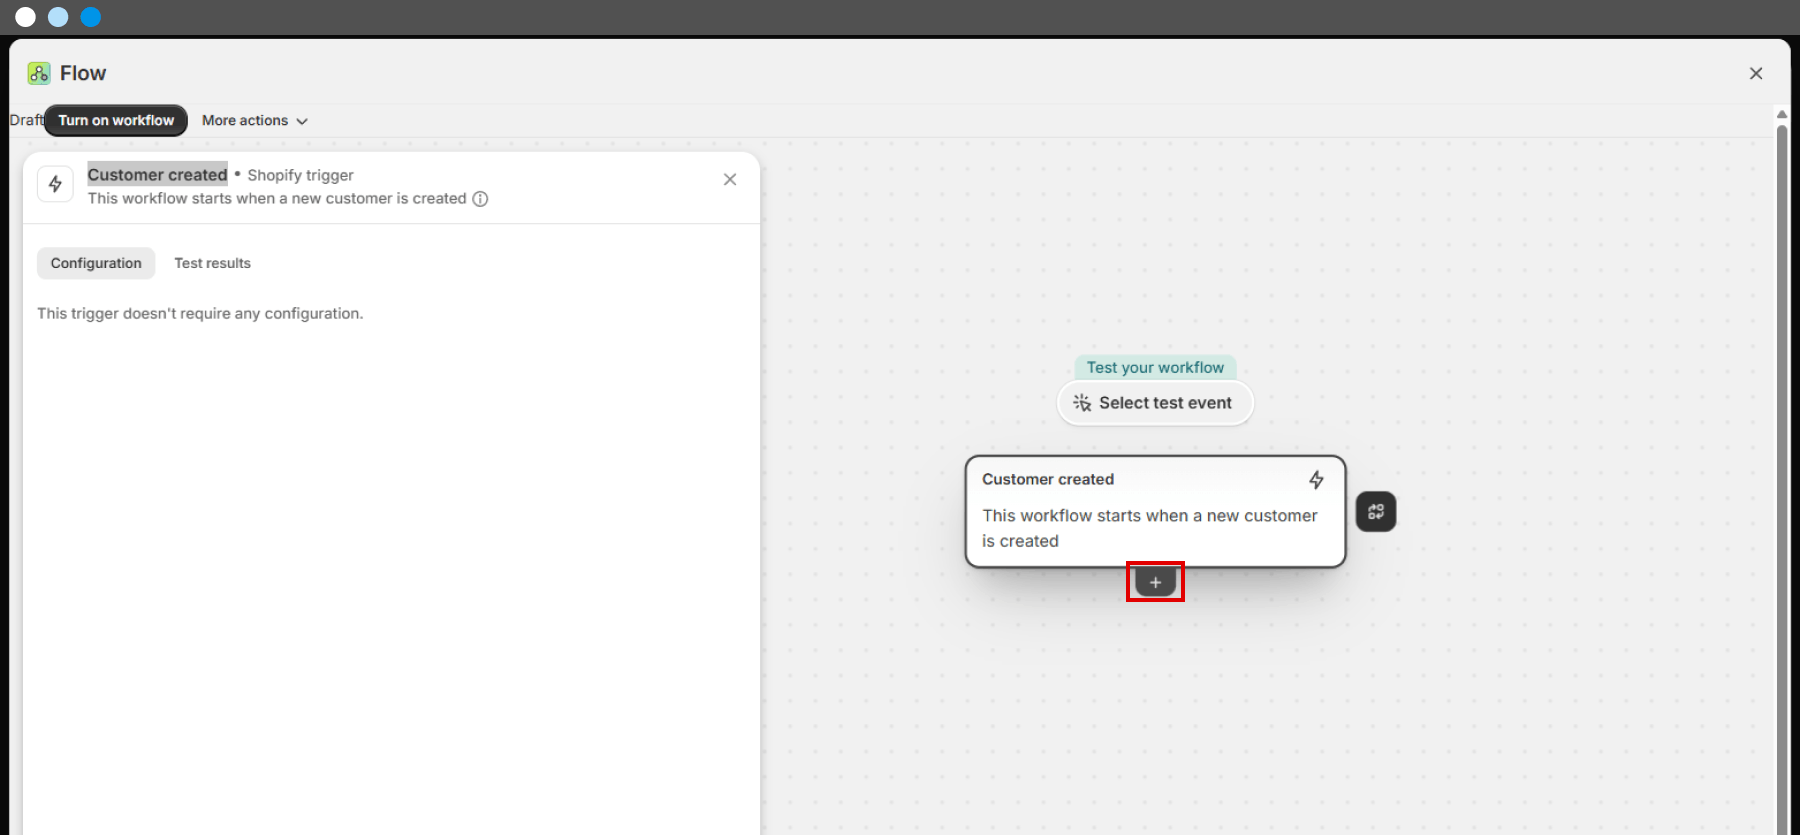
Task: Open the More actions dropdown
Action: (255, 120)
